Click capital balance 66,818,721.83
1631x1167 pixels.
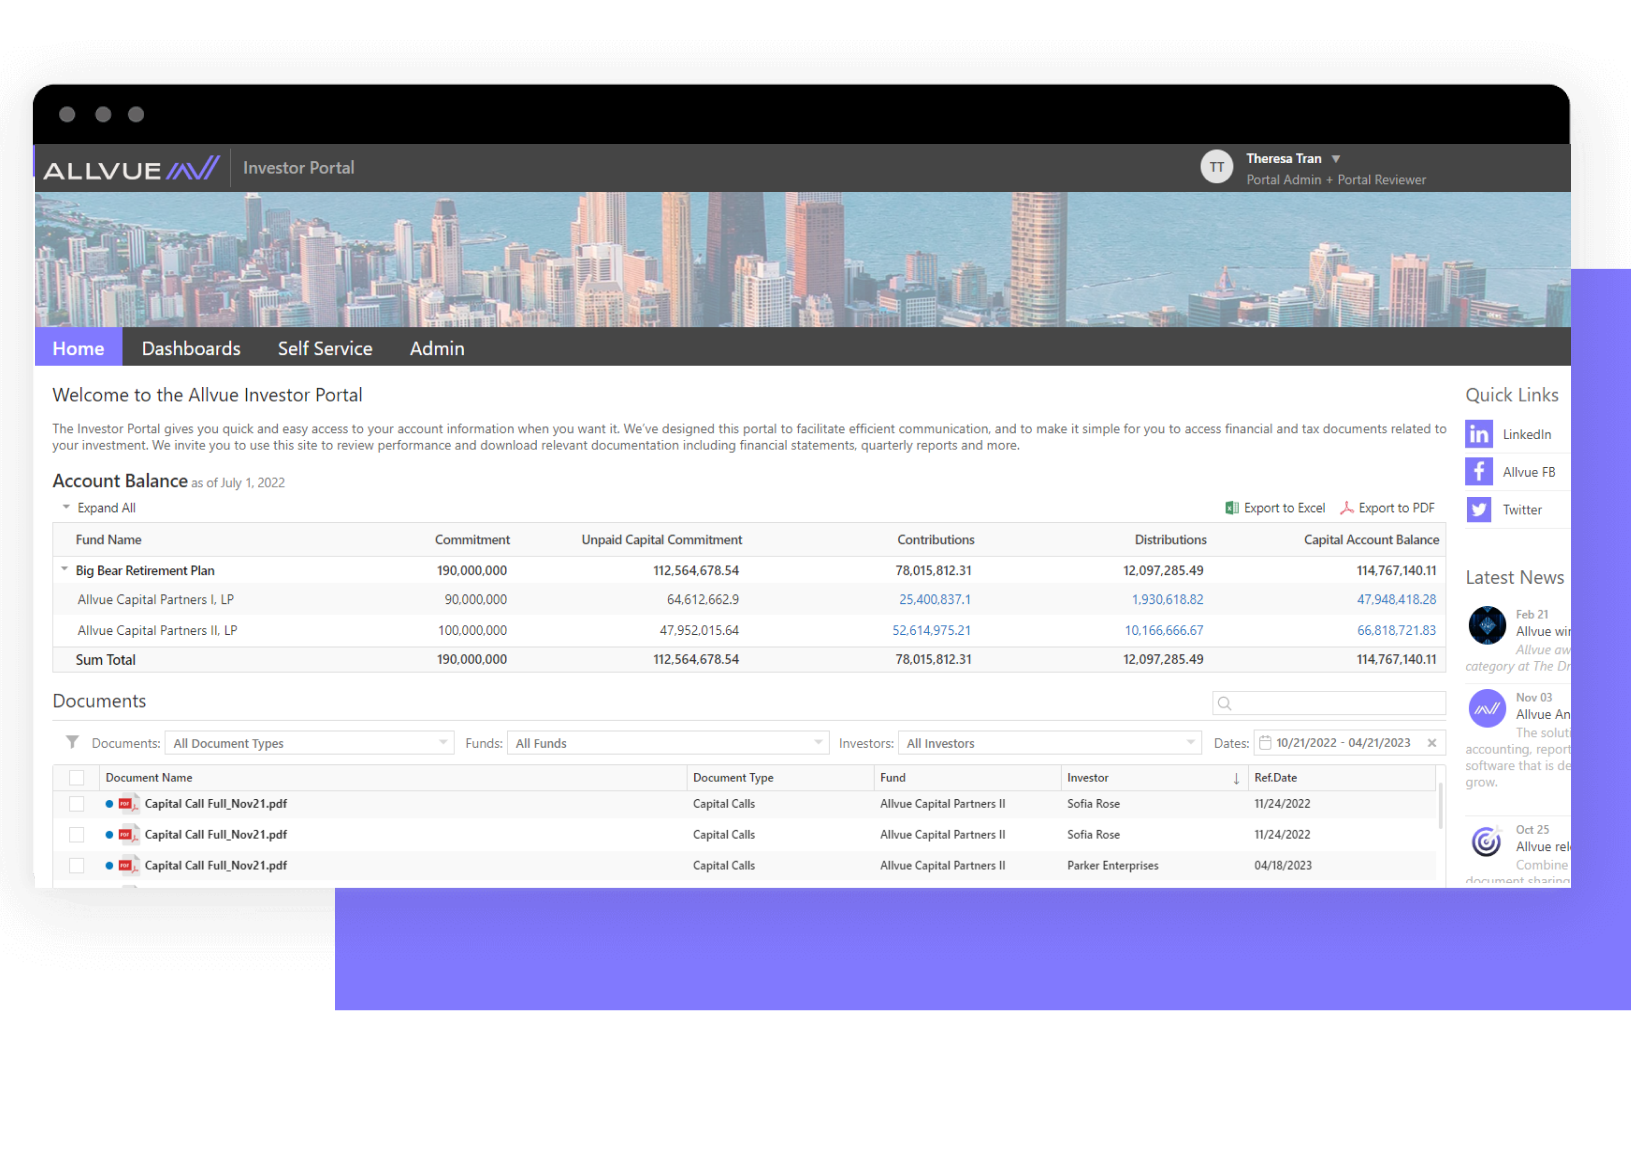[1396, 631]
